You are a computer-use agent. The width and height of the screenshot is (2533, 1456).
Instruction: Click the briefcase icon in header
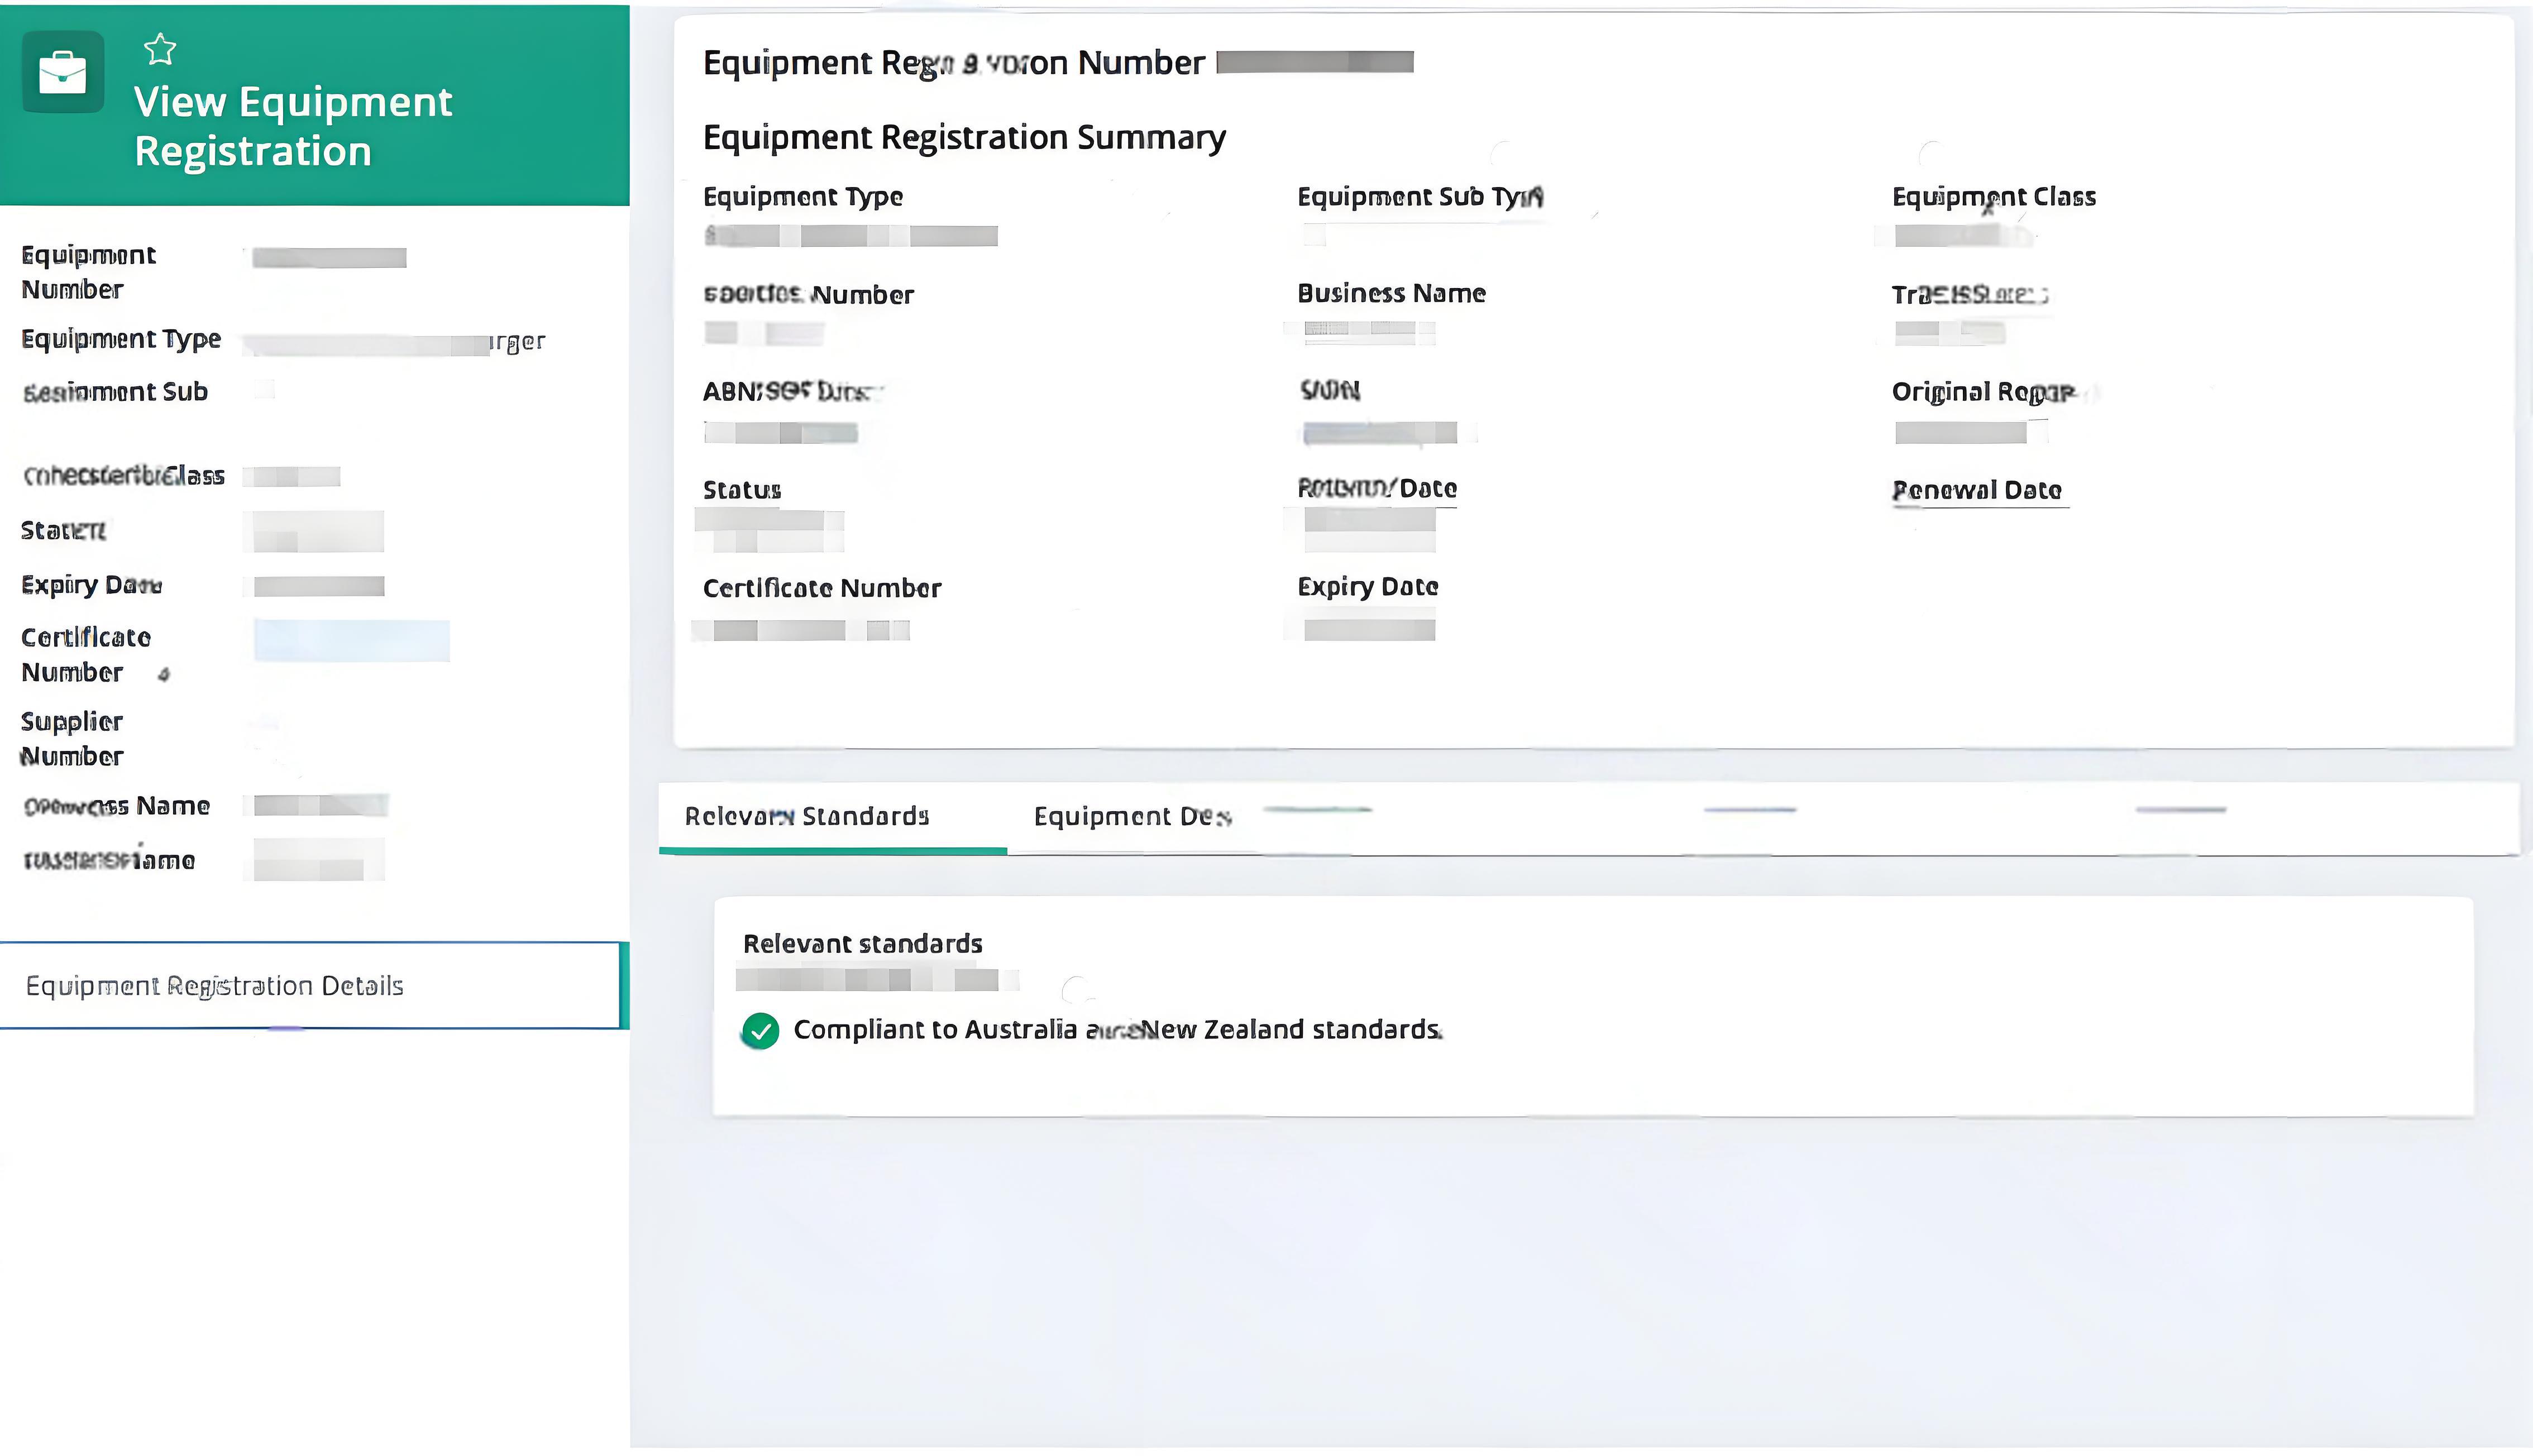pyautogui.click(x=63, y=72)
